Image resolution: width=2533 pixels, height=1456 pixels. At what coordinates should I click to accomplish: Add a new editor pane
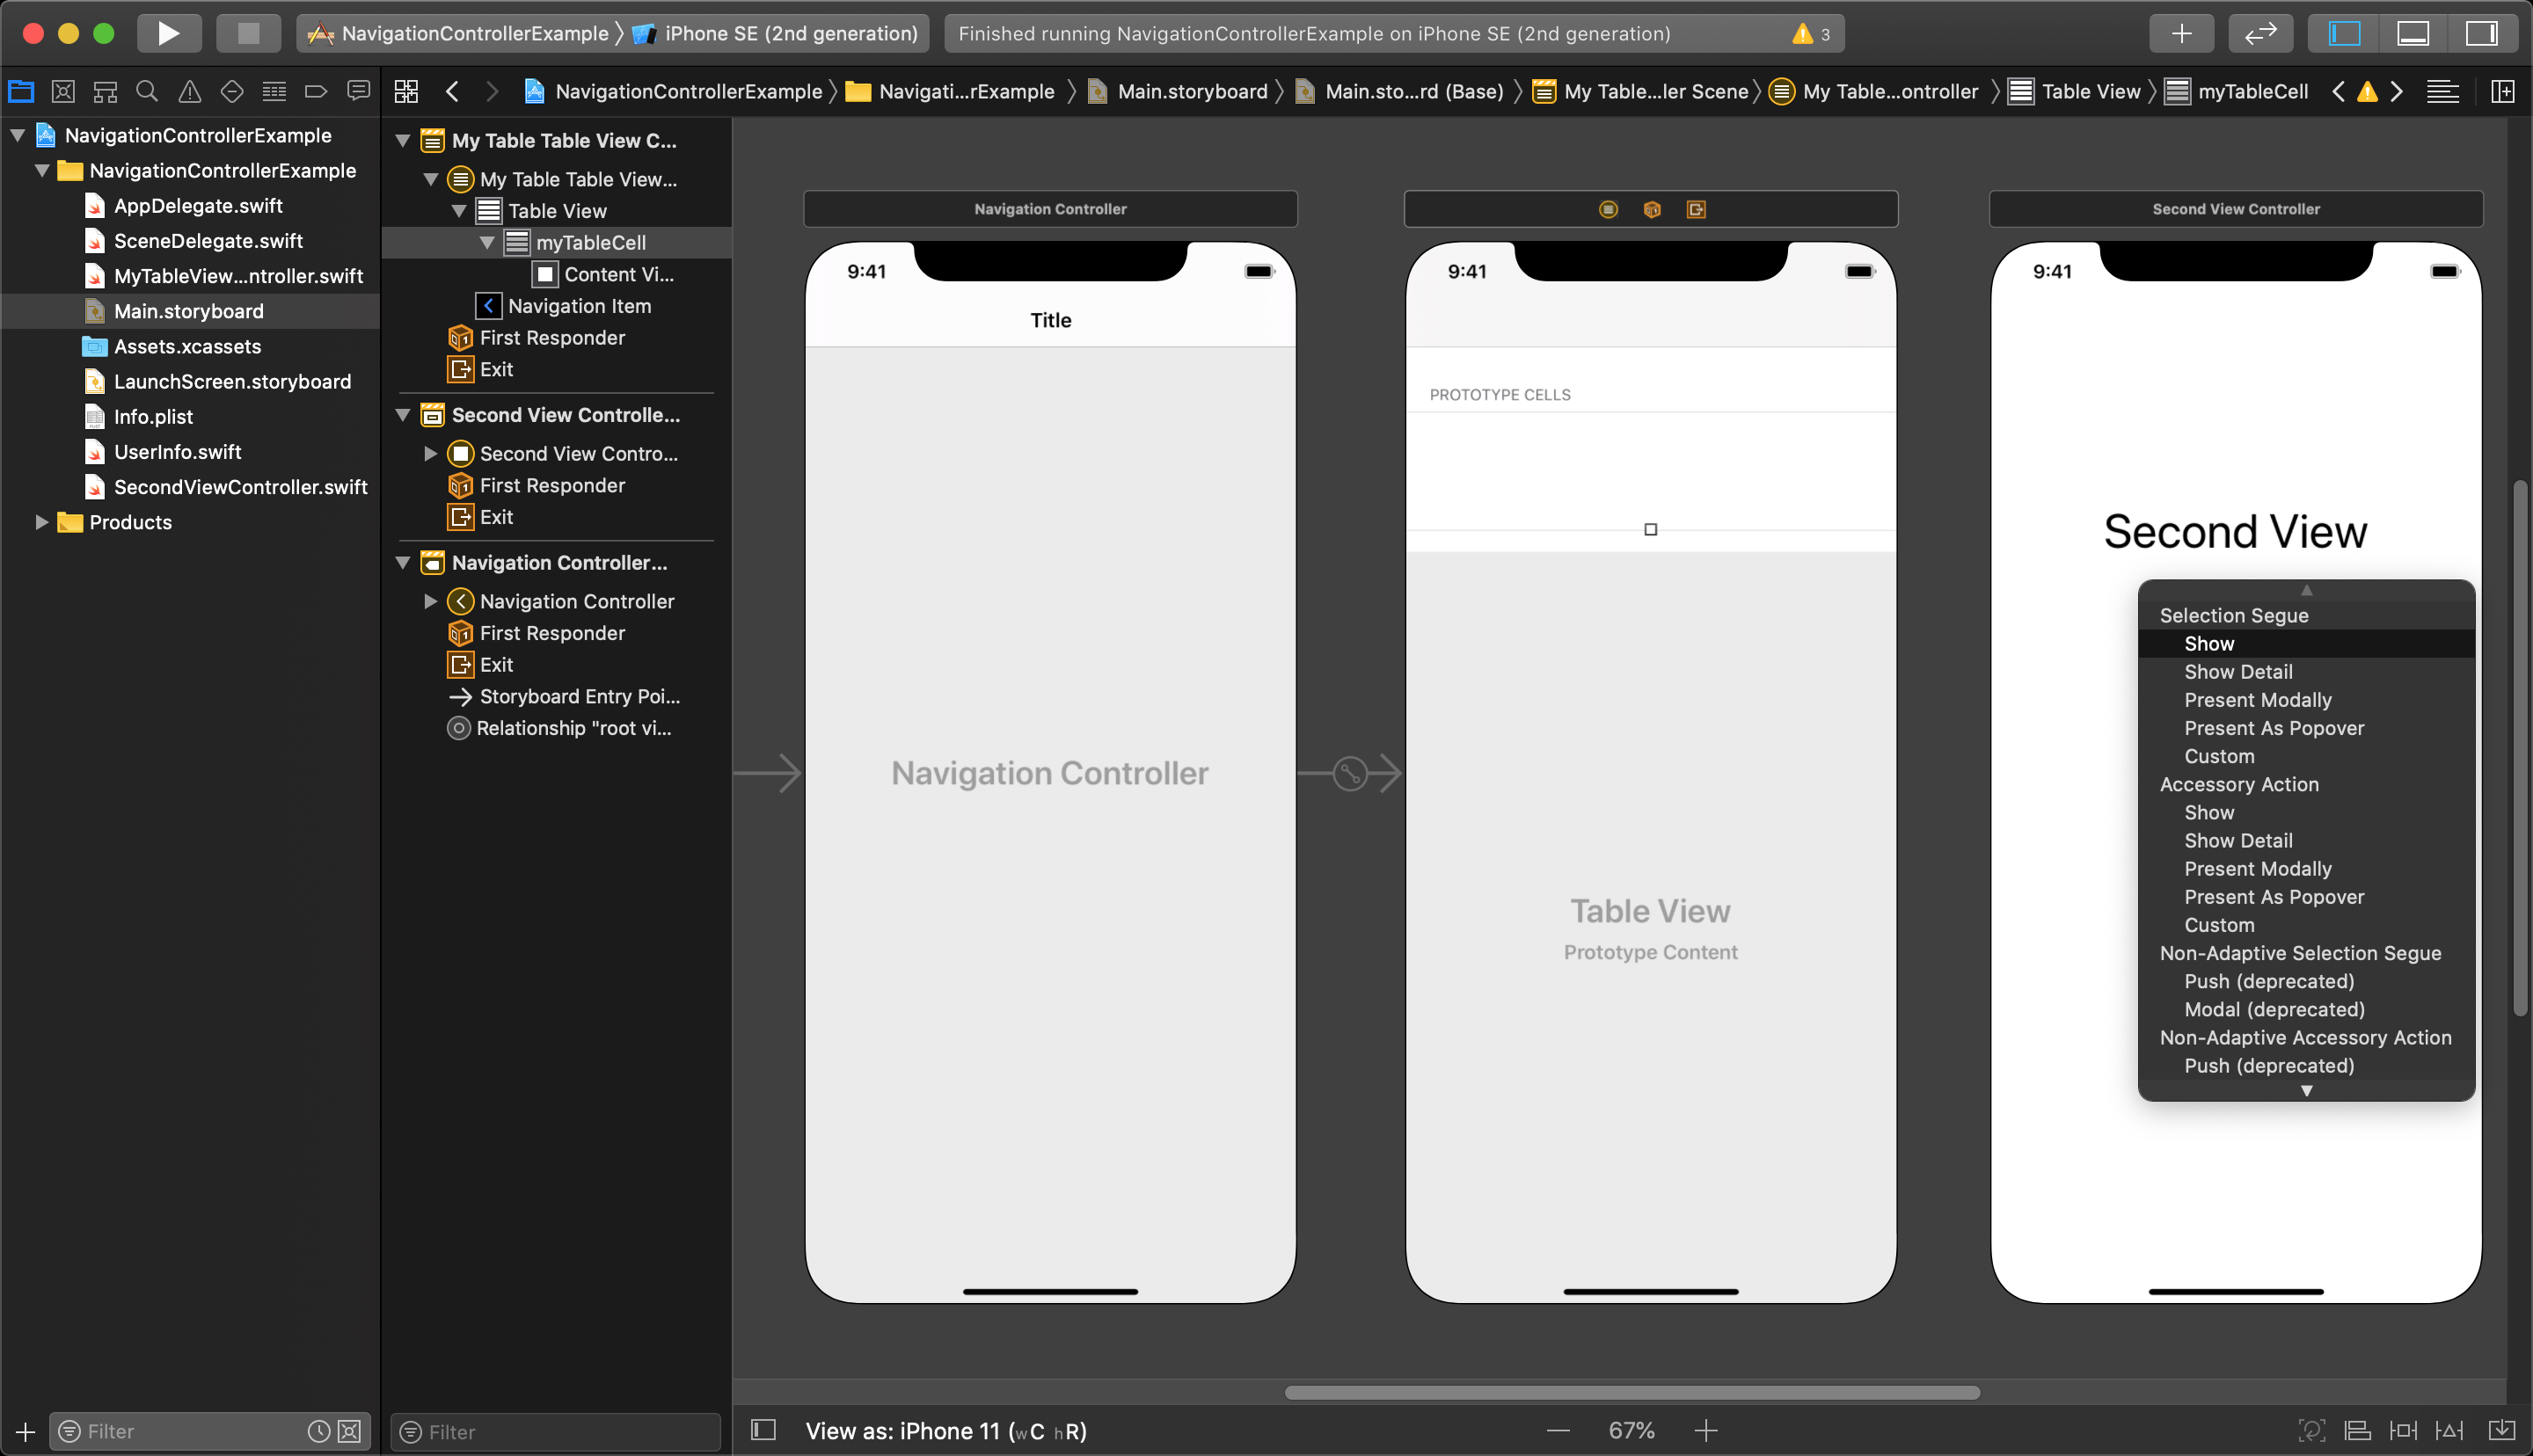click(2503, 92)
